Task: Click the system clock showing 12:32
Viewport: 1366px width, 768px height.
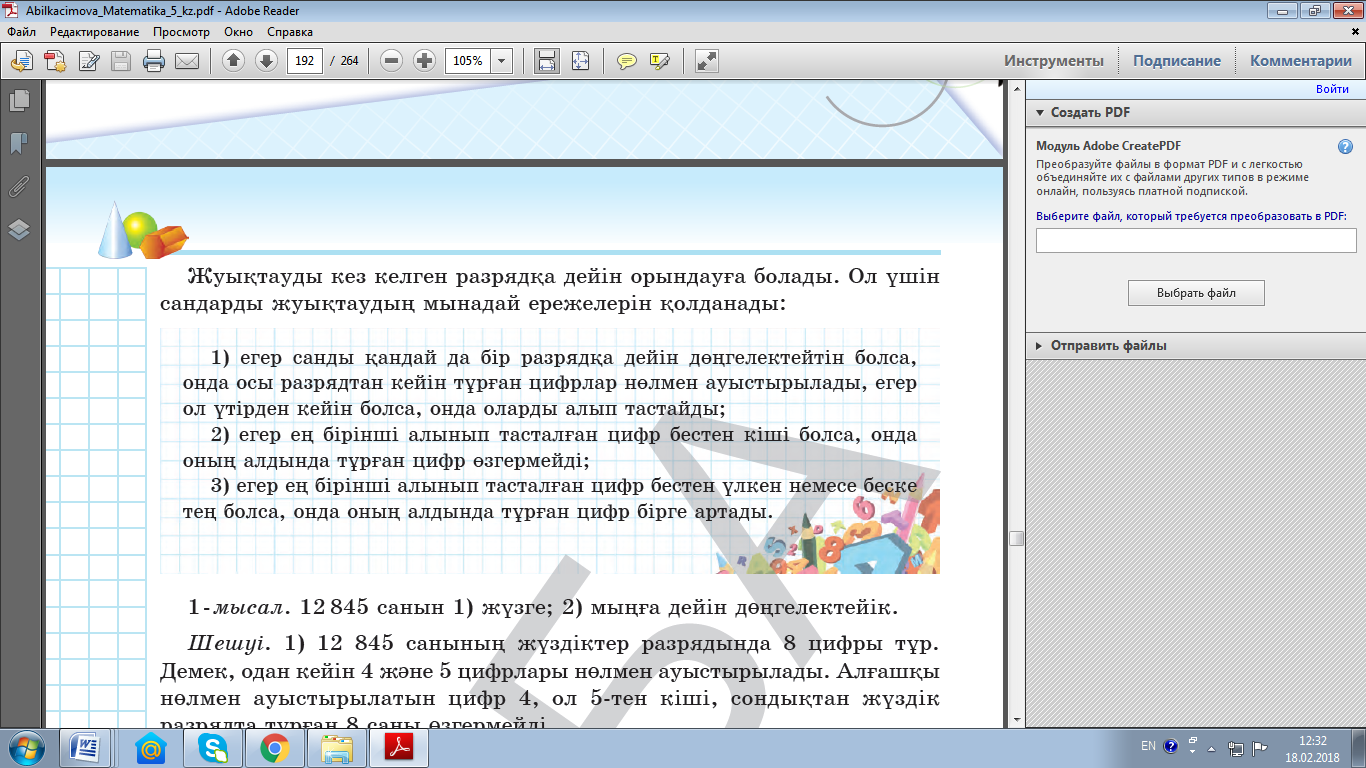Action: click(1312, 741)
